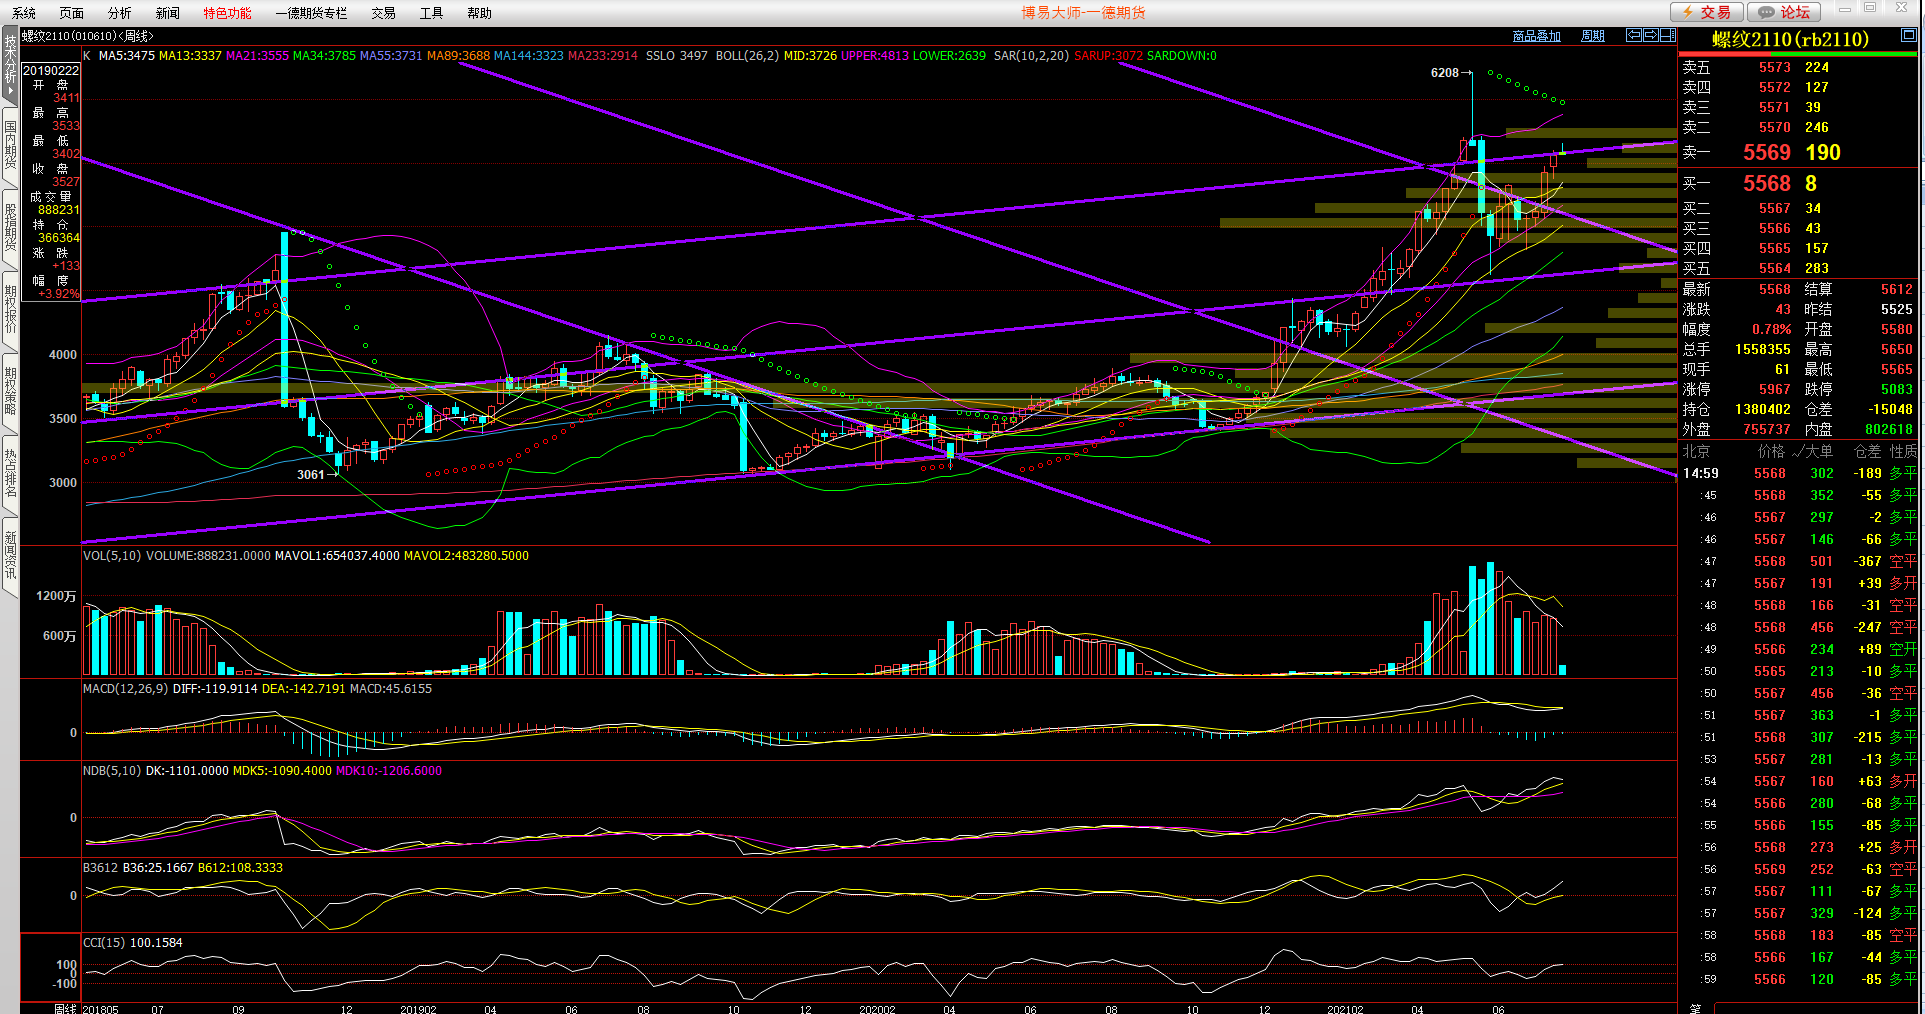Switch to the 期权报价 side tab

(10, 309)
